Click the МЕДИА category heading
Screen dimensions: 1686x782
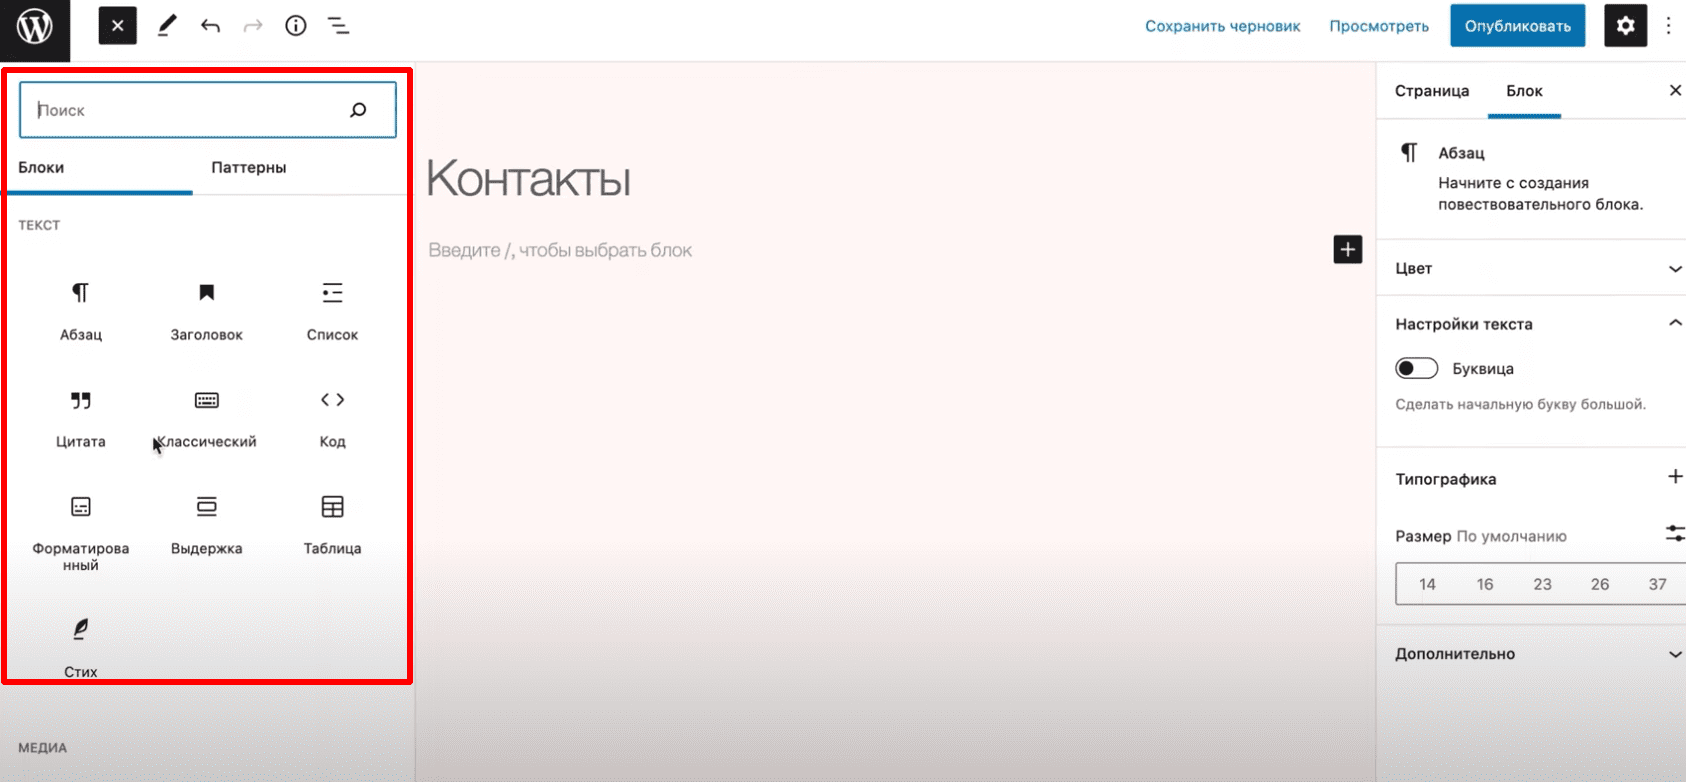coord(42,748)
